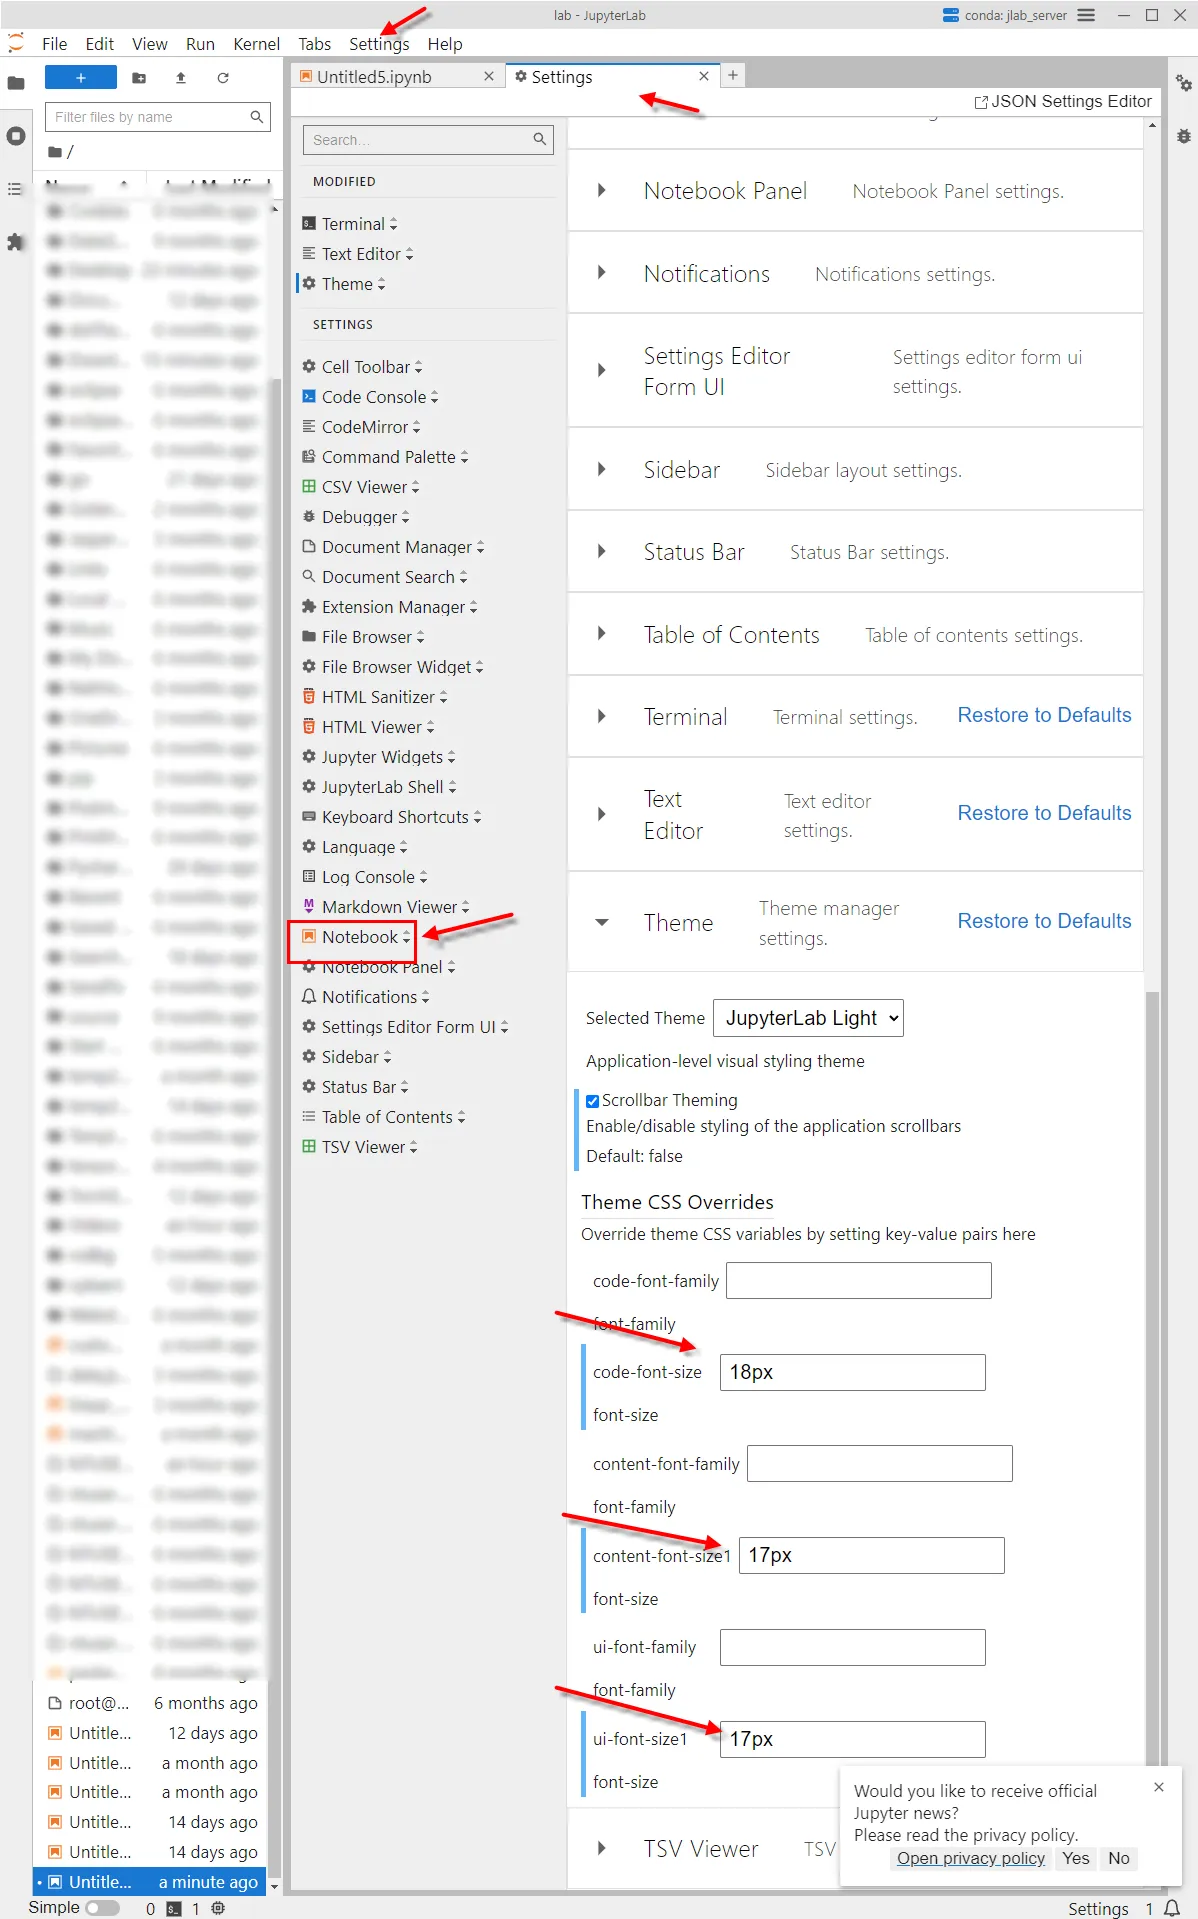Uncheck the Scrollbar Theming checkbox
This screenshot has height=1919, width=1198.
point(593,1101)
